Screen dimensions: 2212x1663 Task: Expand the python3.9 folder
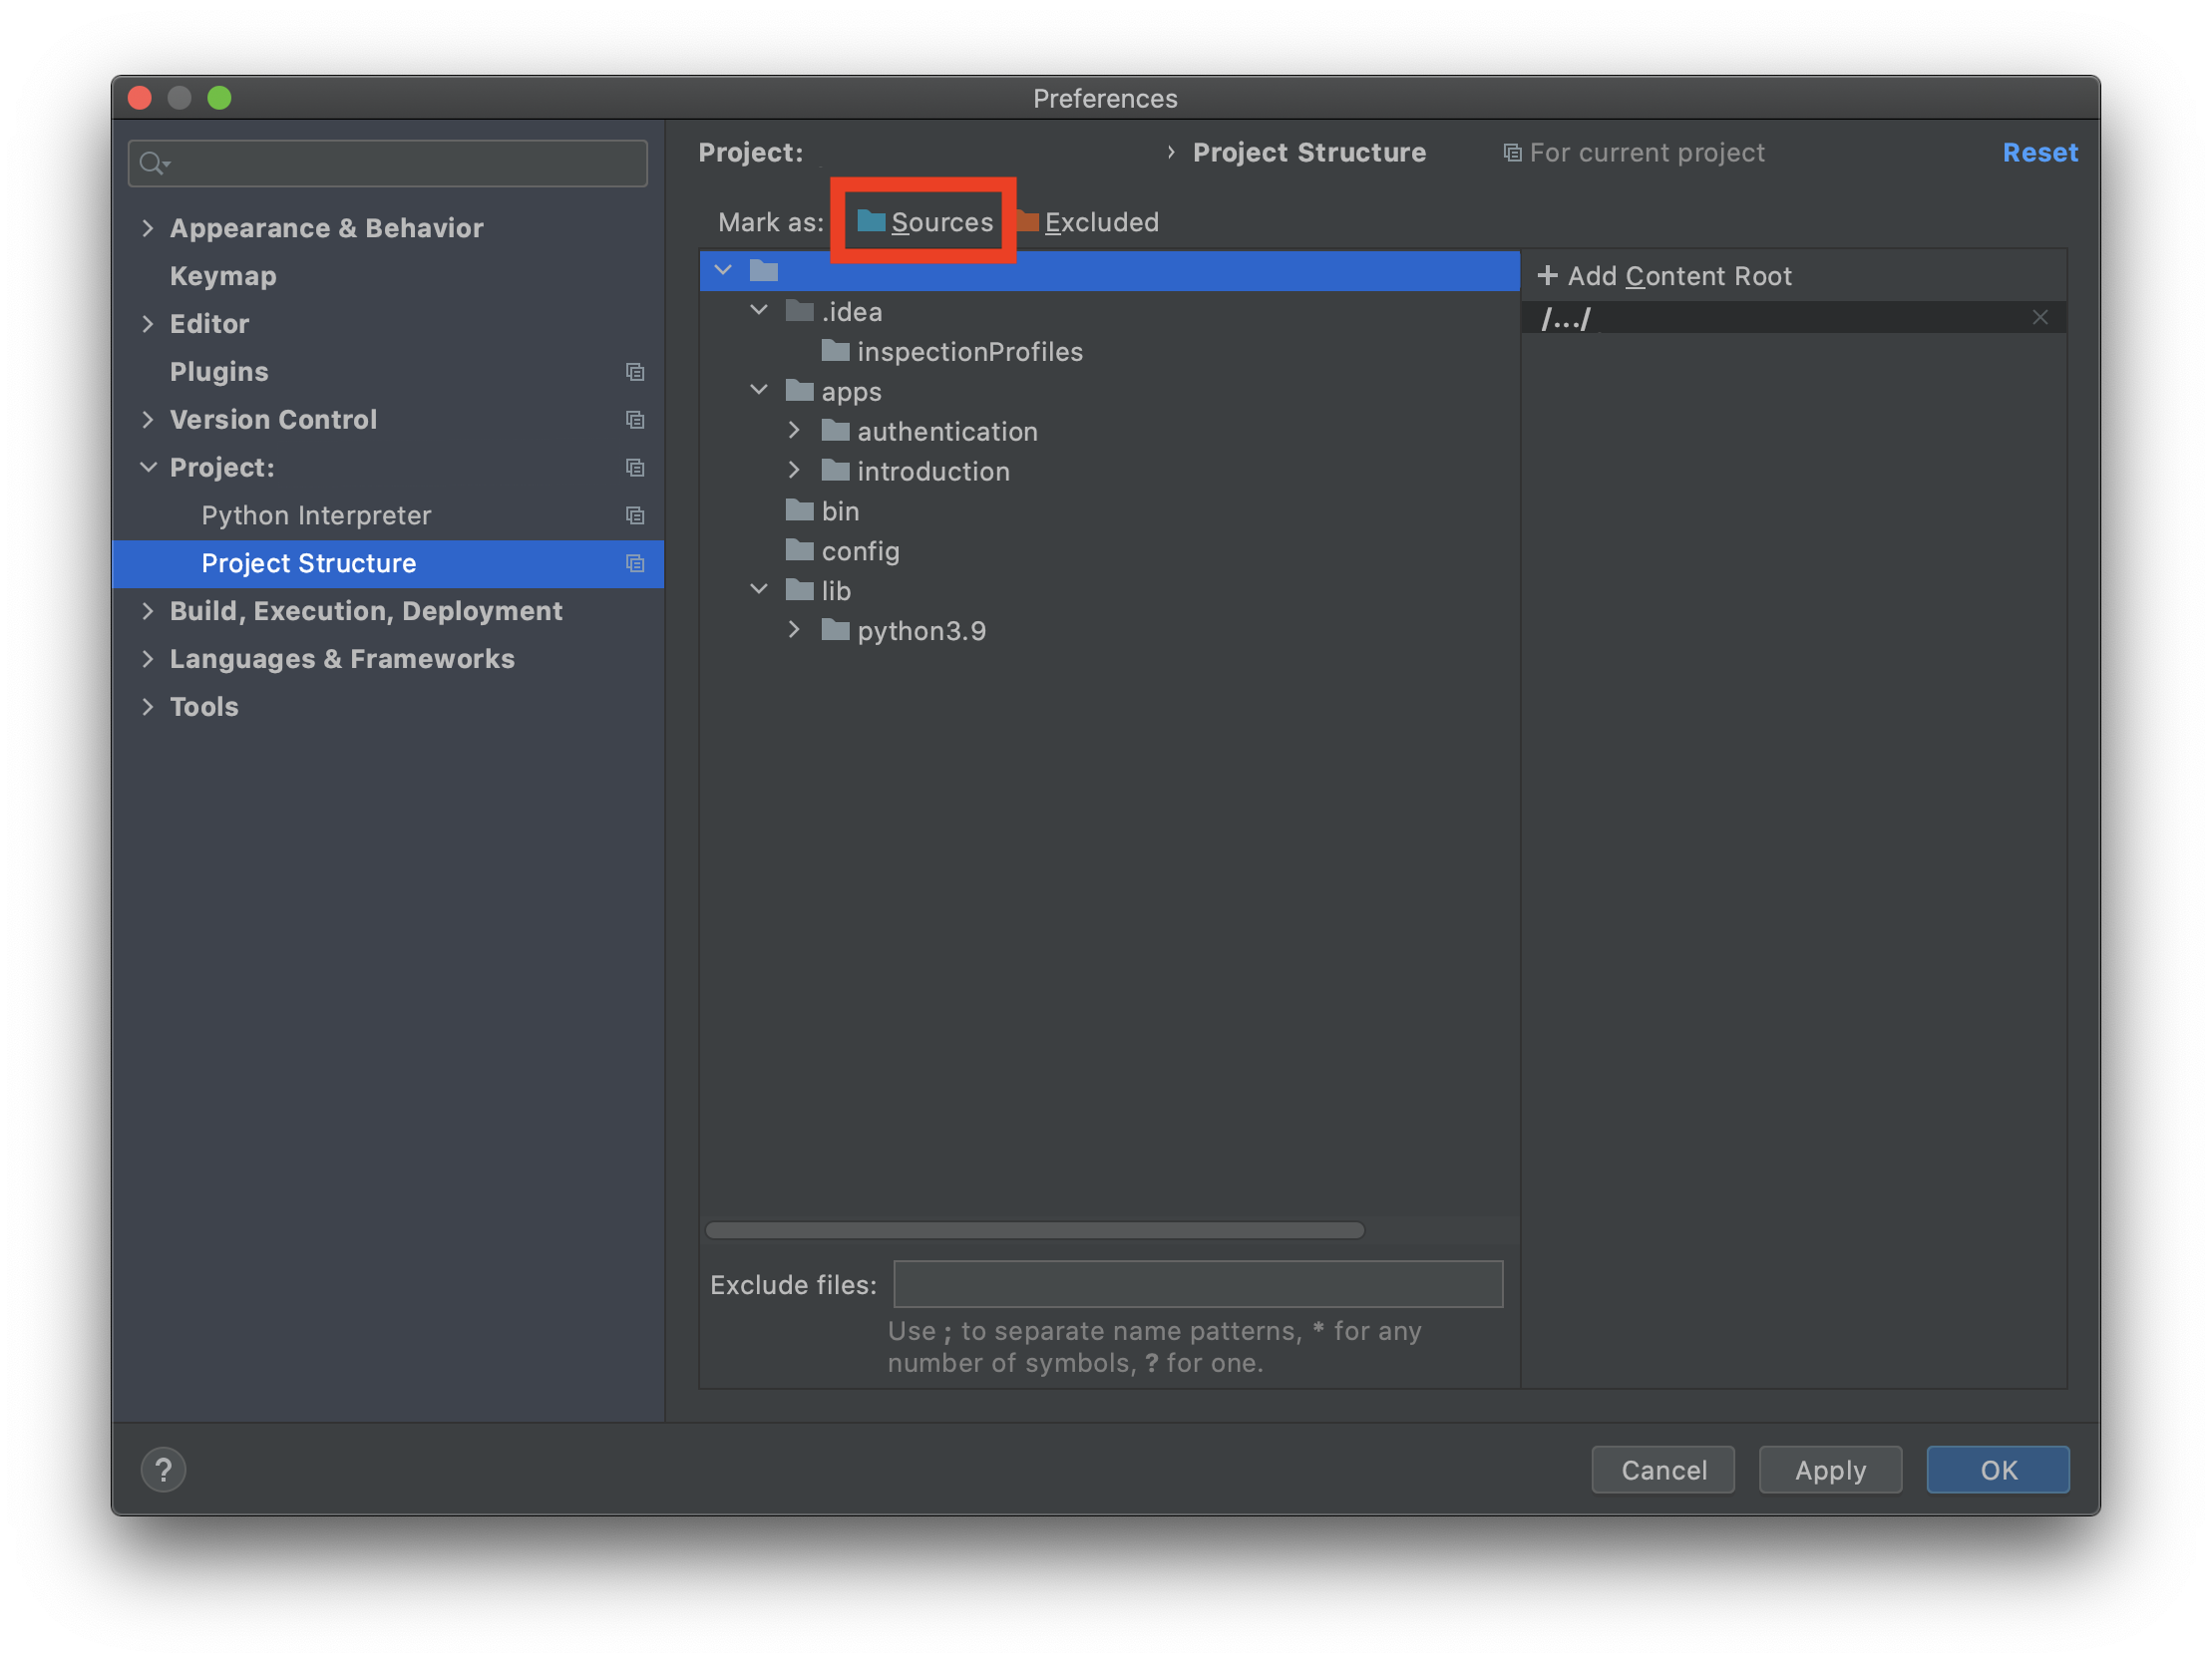click(x=794, y=630)
